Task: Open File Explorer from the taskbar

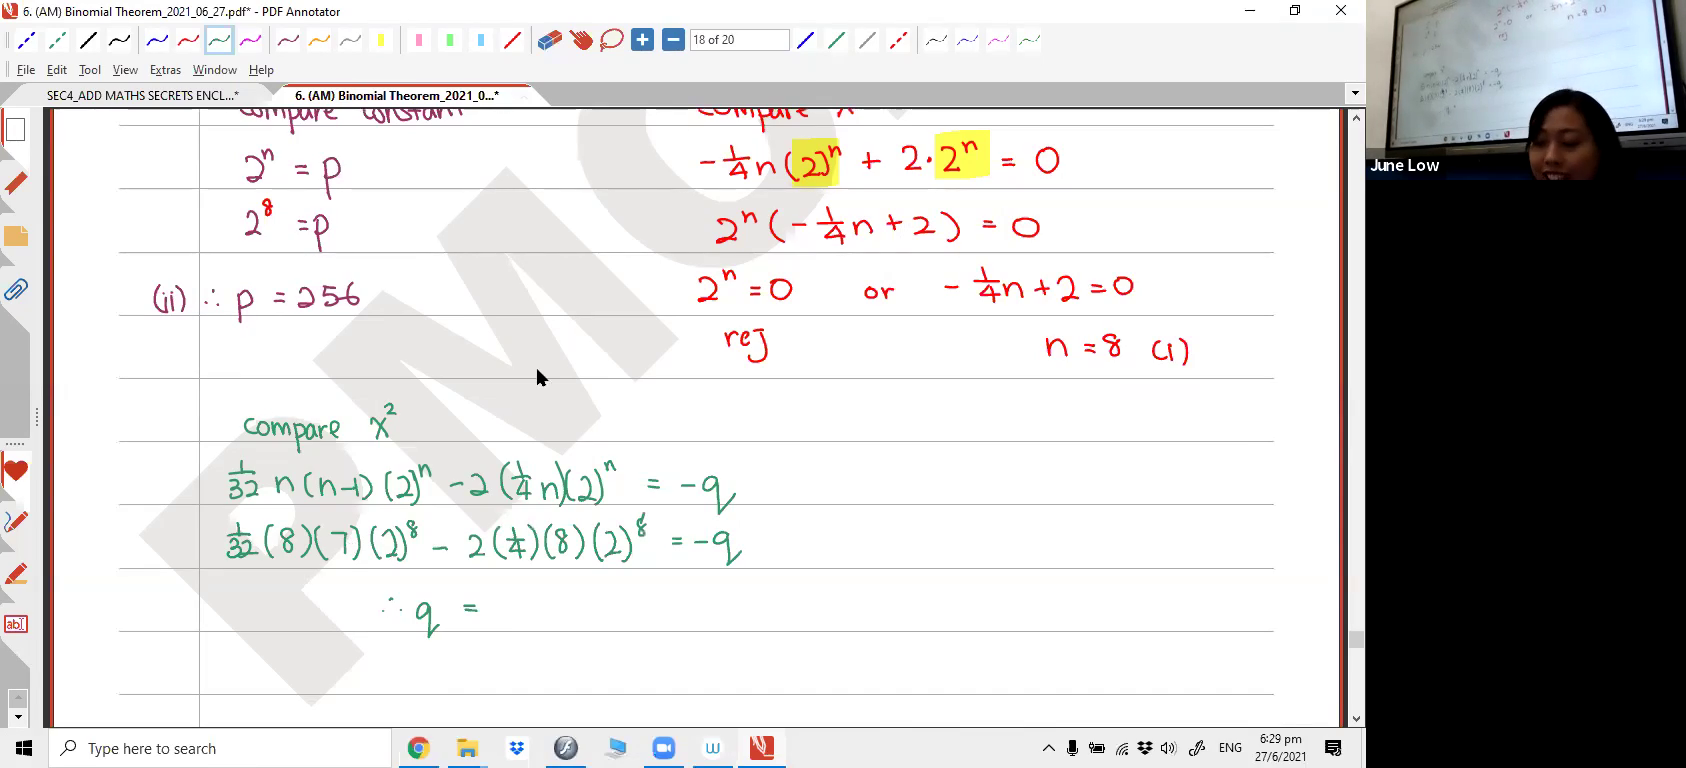Action: click(467, 748)
